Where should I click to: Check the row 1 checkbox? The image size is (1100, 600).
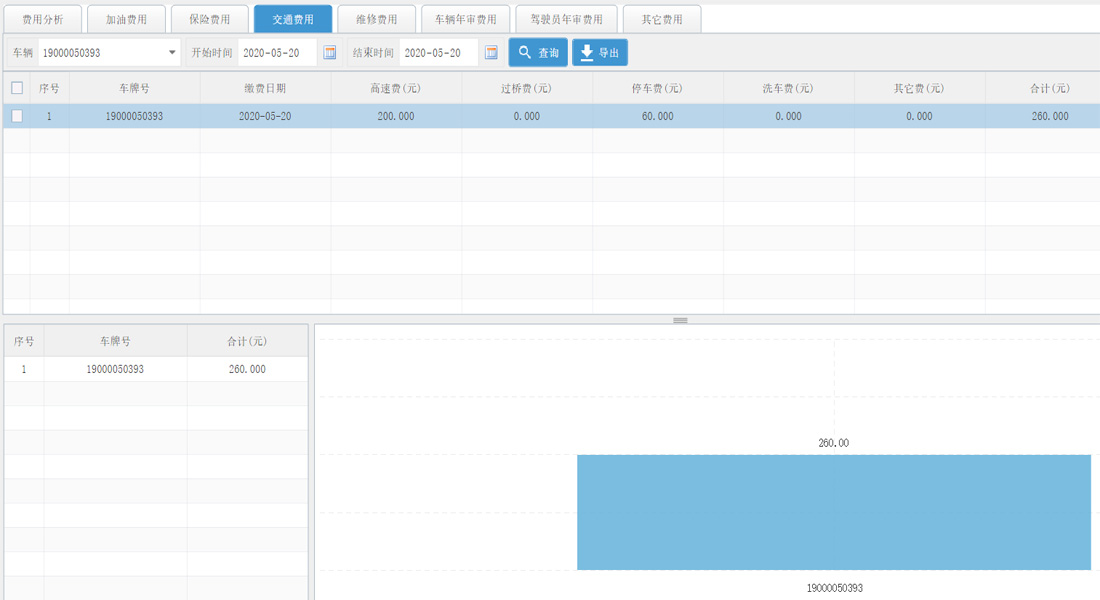click(17, 116)
